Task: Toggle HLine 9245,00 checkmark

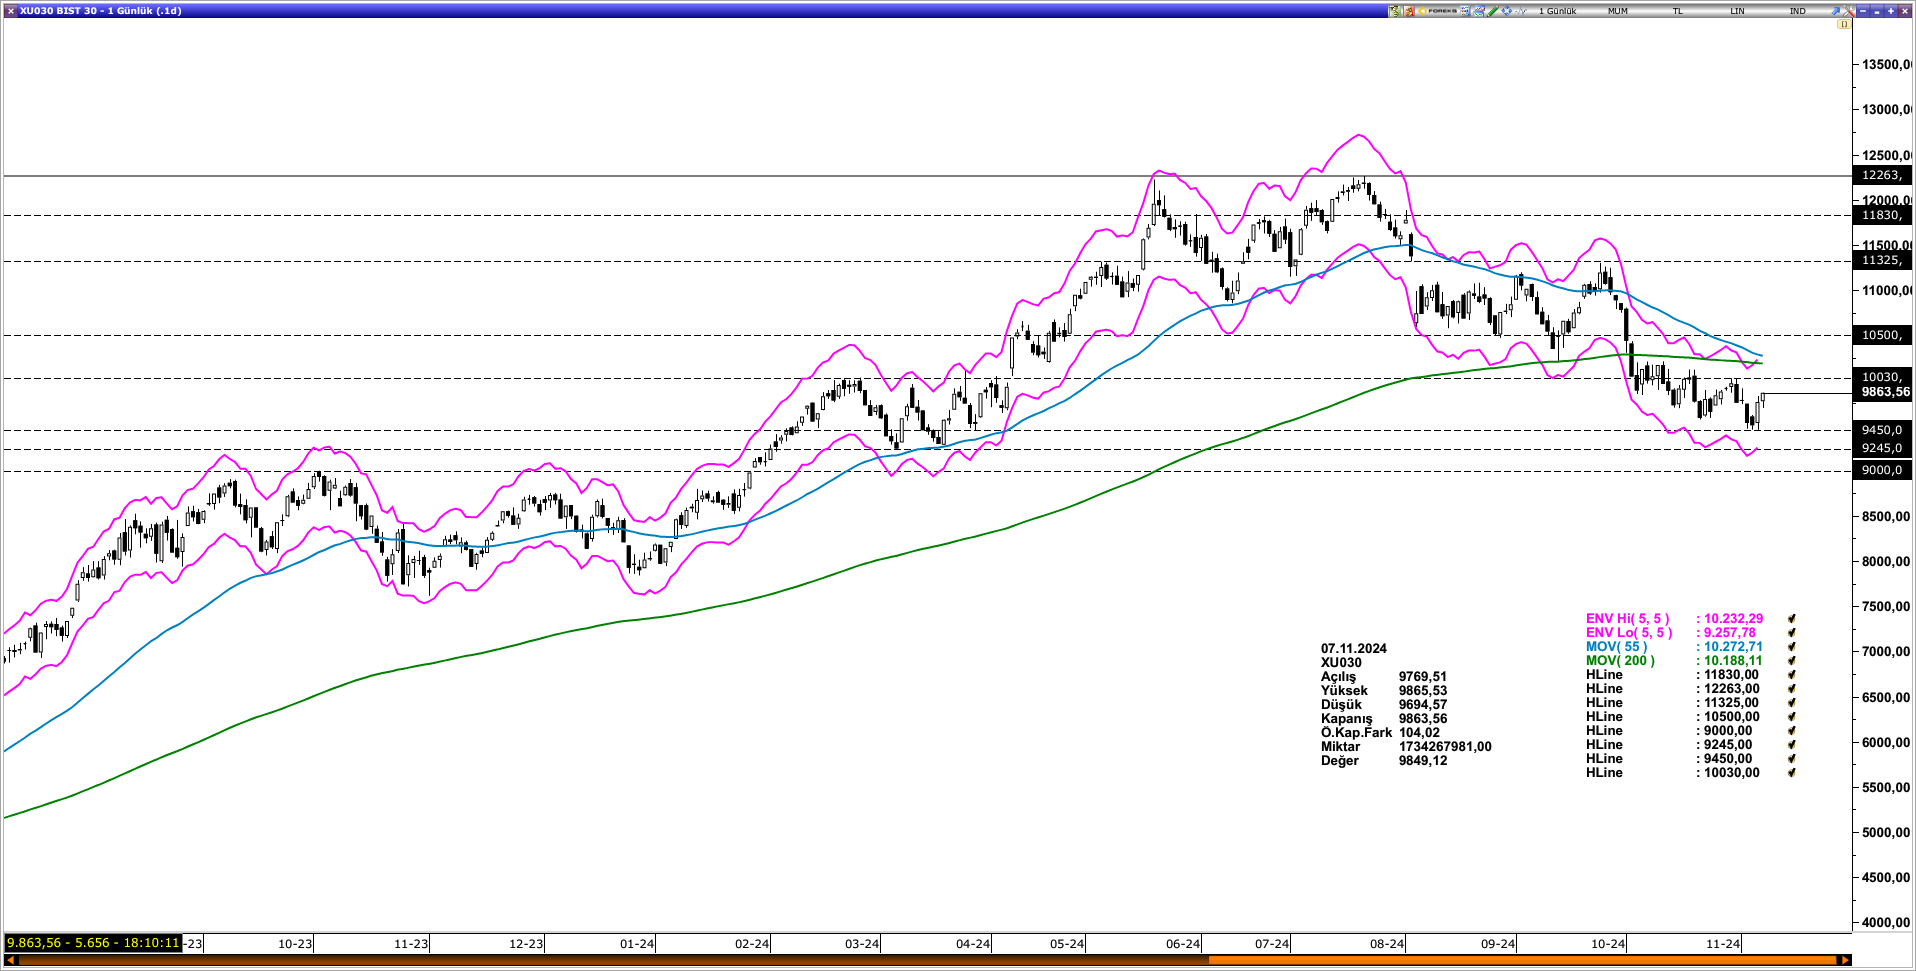Action: pyautogui.click(x=1792, y=745)
